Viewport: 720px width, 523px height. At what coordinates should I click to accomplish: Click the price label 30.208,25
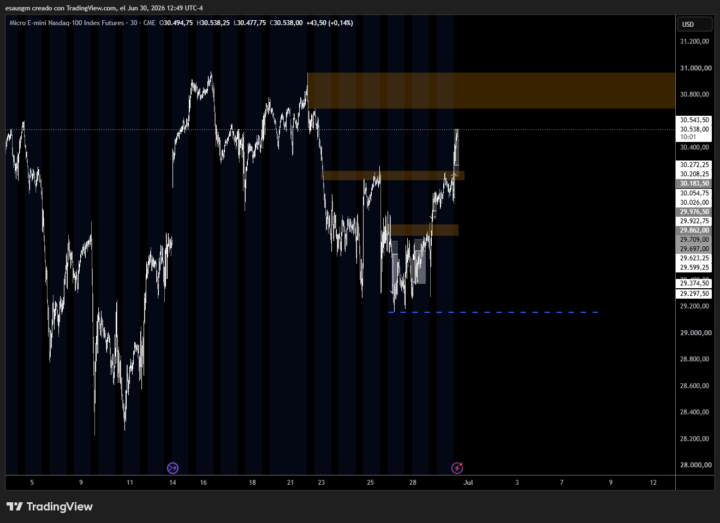(x=694, y=174)
